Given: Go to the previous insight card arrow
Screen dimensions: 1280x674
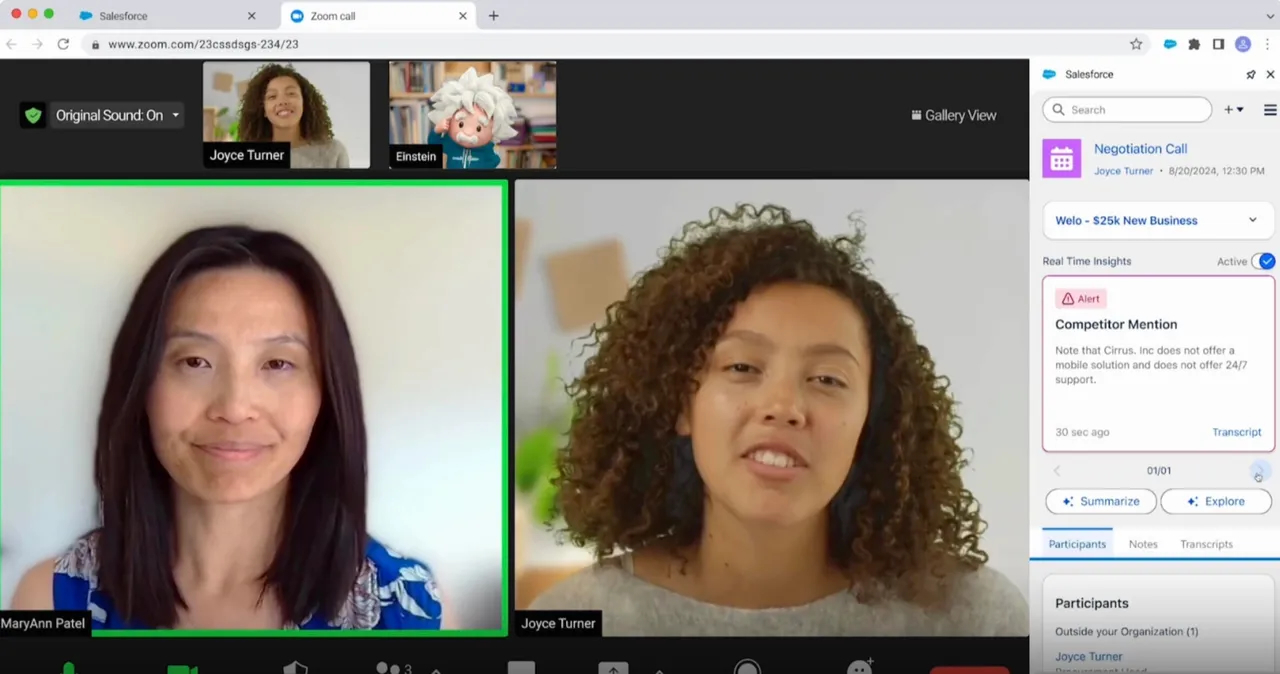Looking at the screenshot, I should pos(1056,471).
